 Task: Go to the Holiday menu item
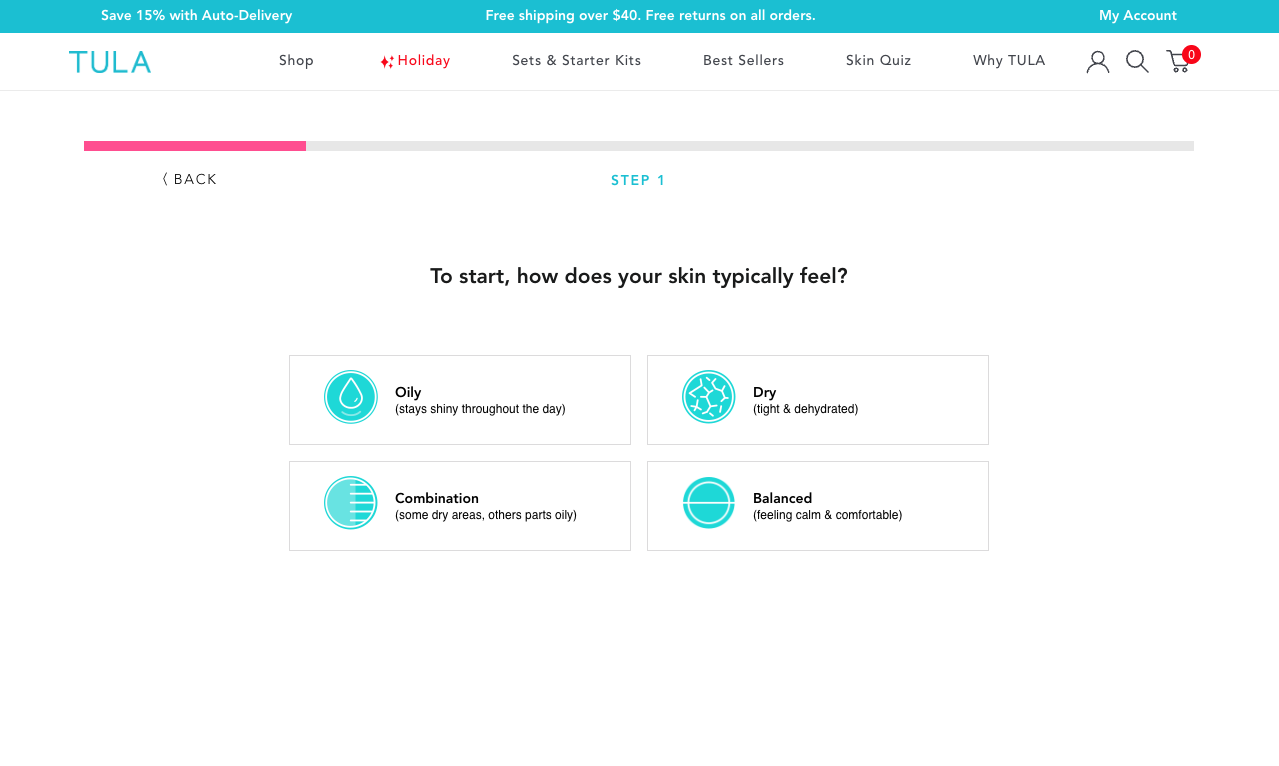coord(416,61)
